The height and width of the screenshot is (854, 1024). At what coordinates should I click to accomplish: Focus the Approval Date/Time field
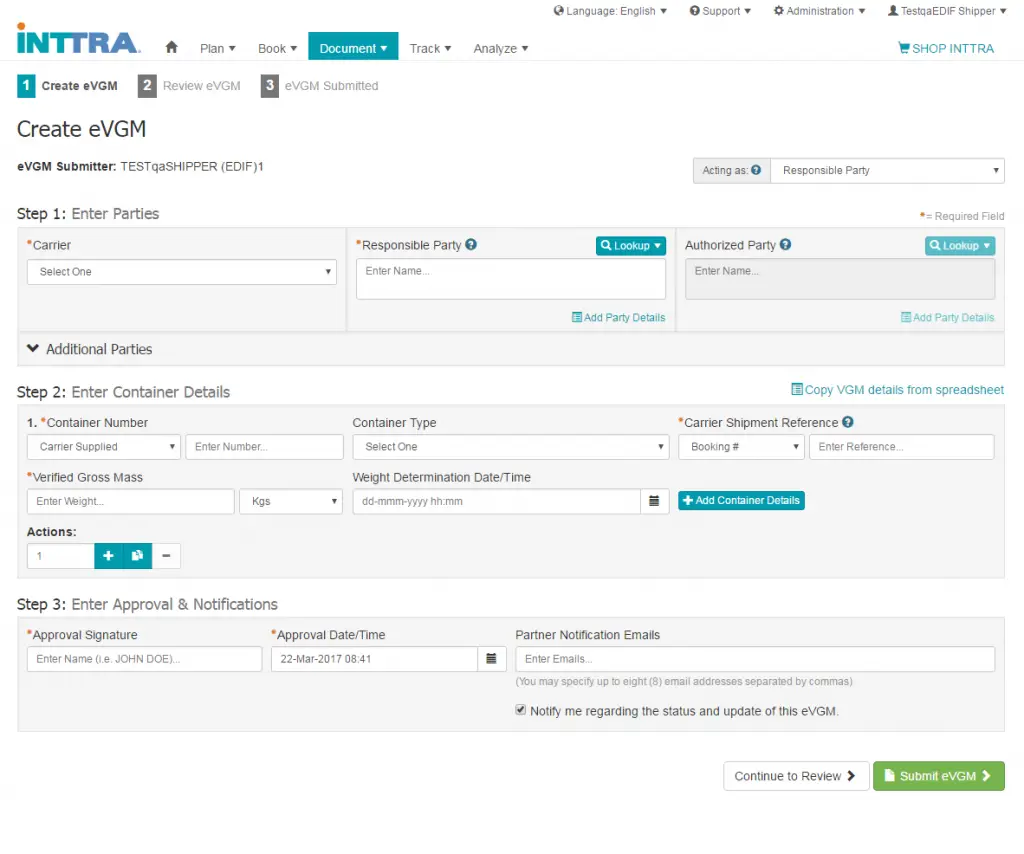click(374, 659)
